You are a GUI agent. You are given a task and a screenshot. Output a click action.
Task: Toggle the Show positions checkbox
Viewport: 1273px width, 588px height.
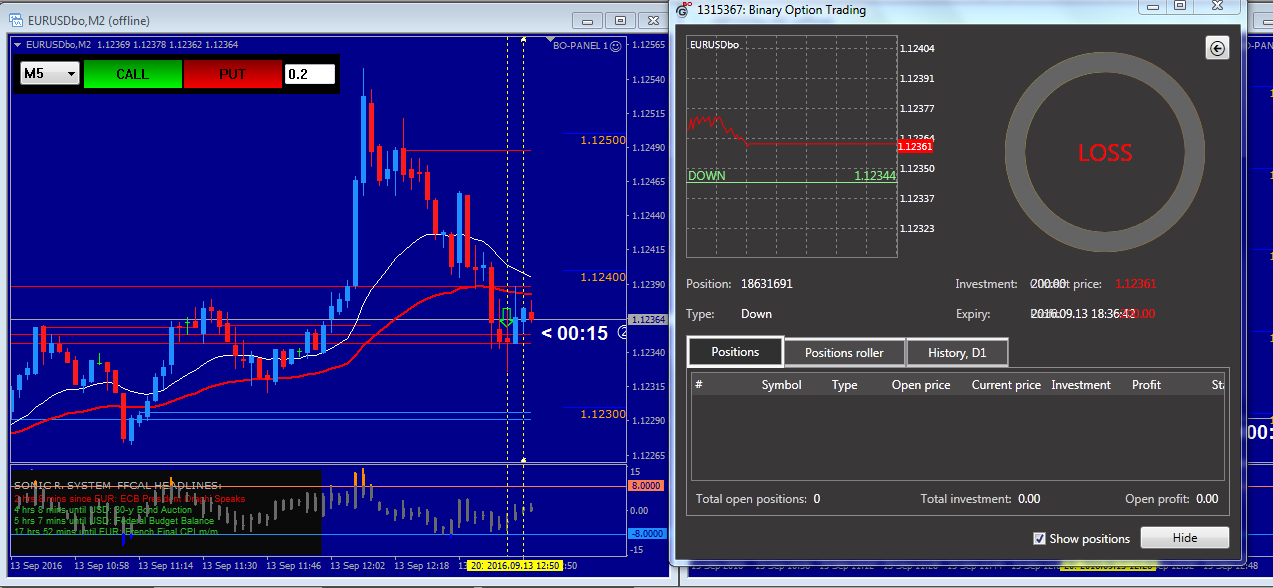1039,538
